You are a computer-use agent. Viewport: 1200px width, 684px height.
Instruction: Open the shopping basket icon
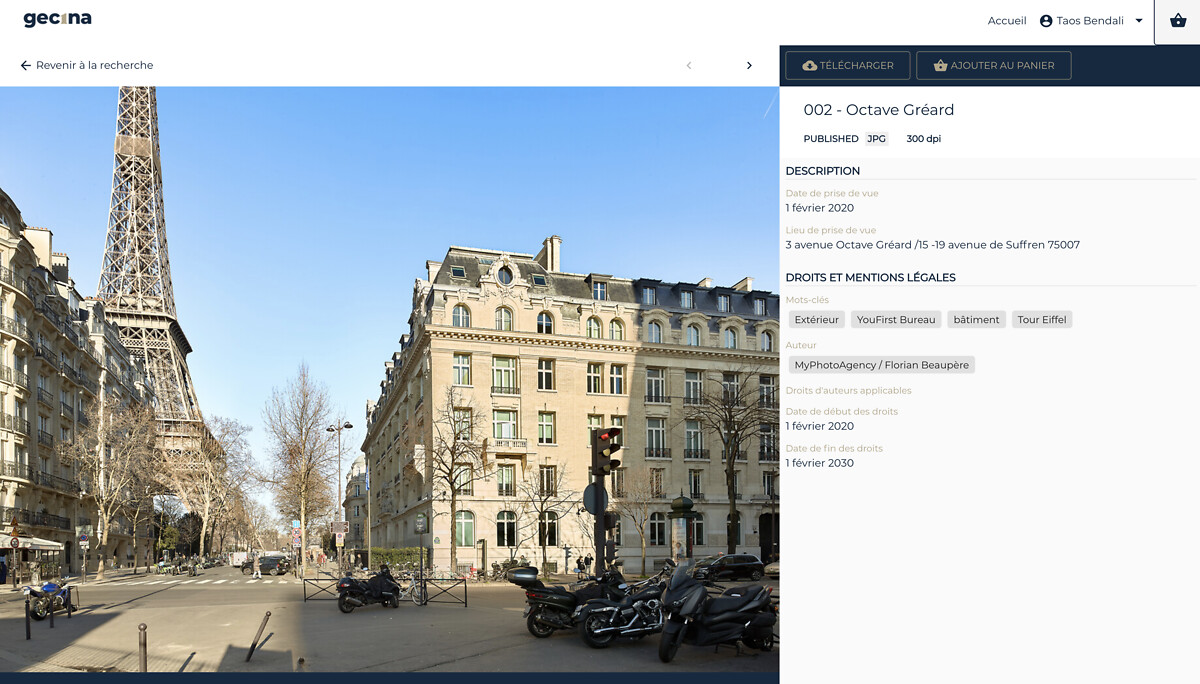(x=1177, y=21)
